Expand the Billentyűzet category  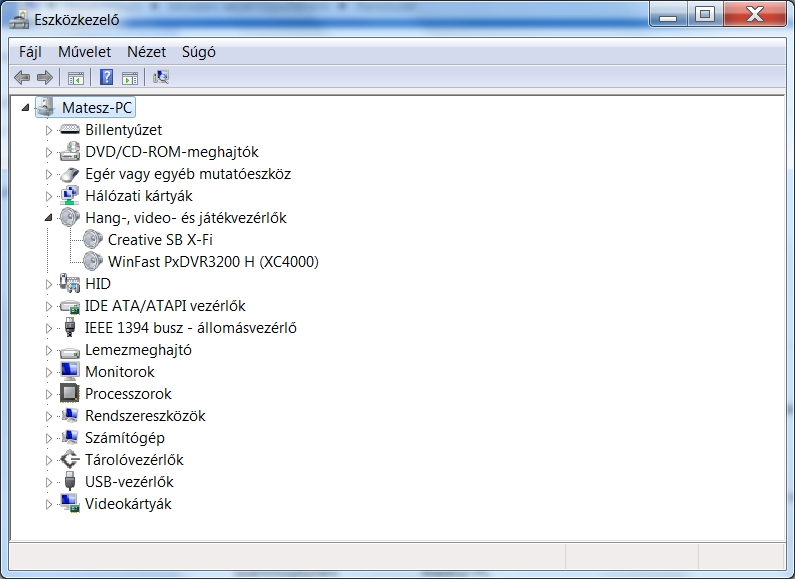49,130
